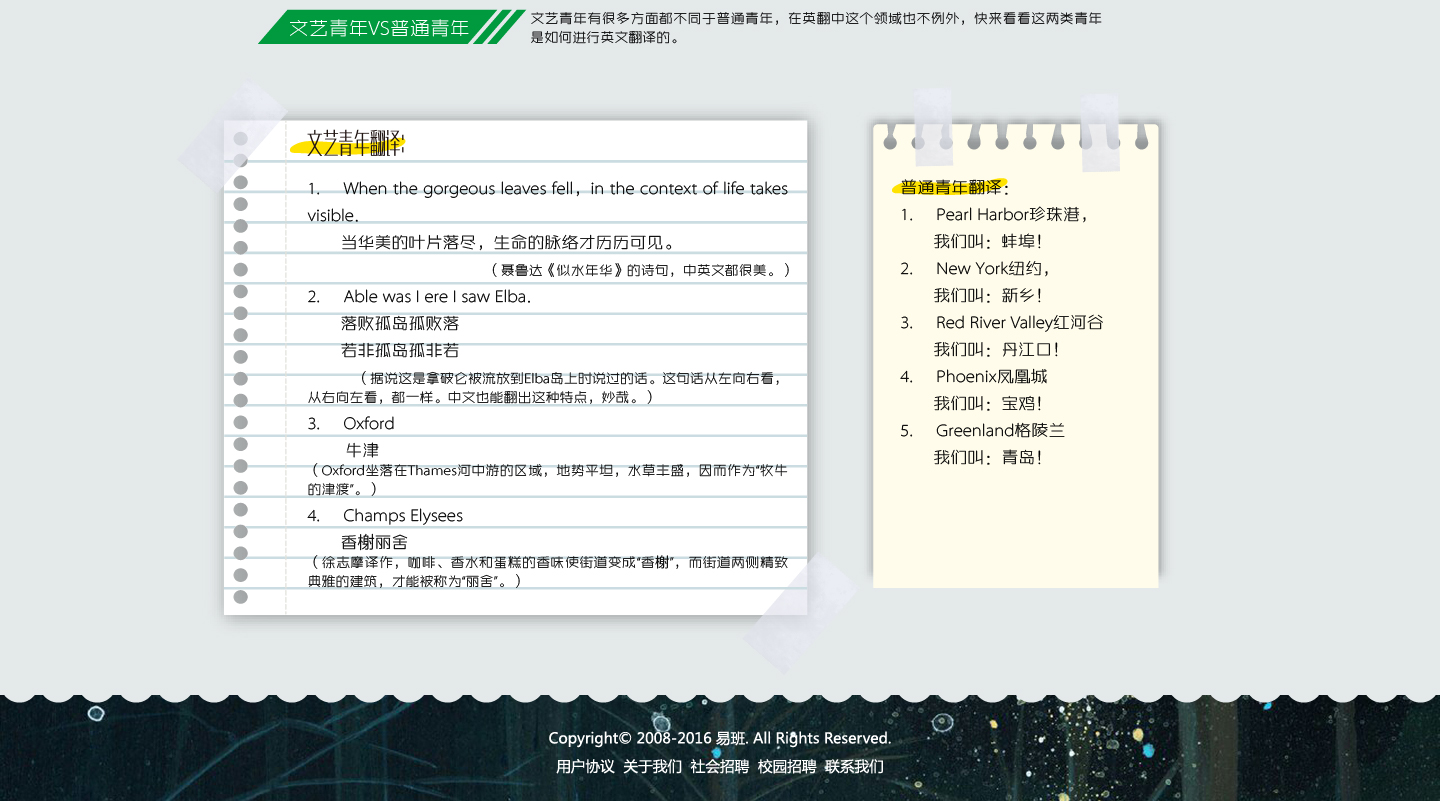Click the entry Phoenix凤凰城

click(x=992, y=376)
